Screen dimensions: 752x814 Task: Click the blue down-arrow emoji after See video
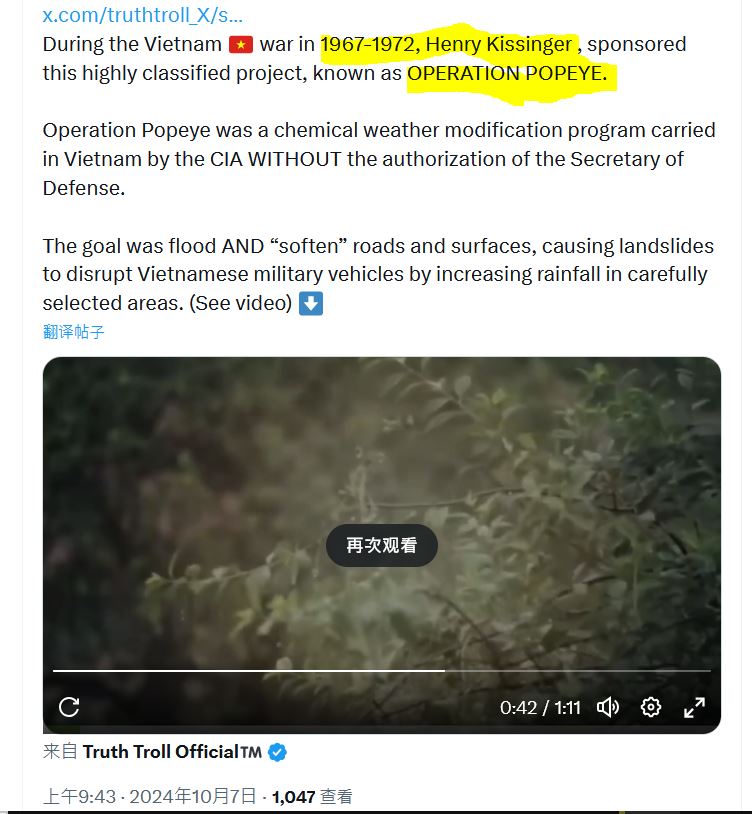pos(311,303)
